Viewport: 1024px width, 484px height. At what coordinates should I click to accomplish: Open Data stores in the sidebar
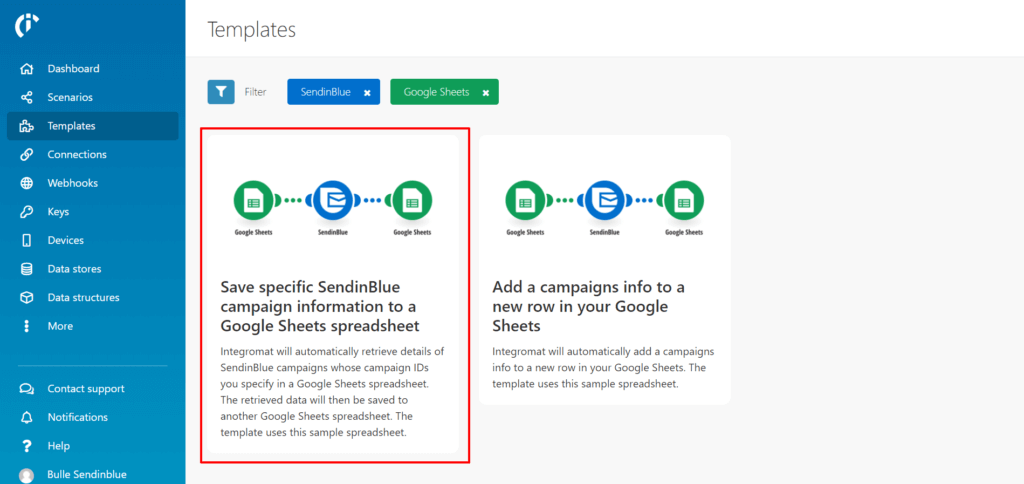(93, 269)
